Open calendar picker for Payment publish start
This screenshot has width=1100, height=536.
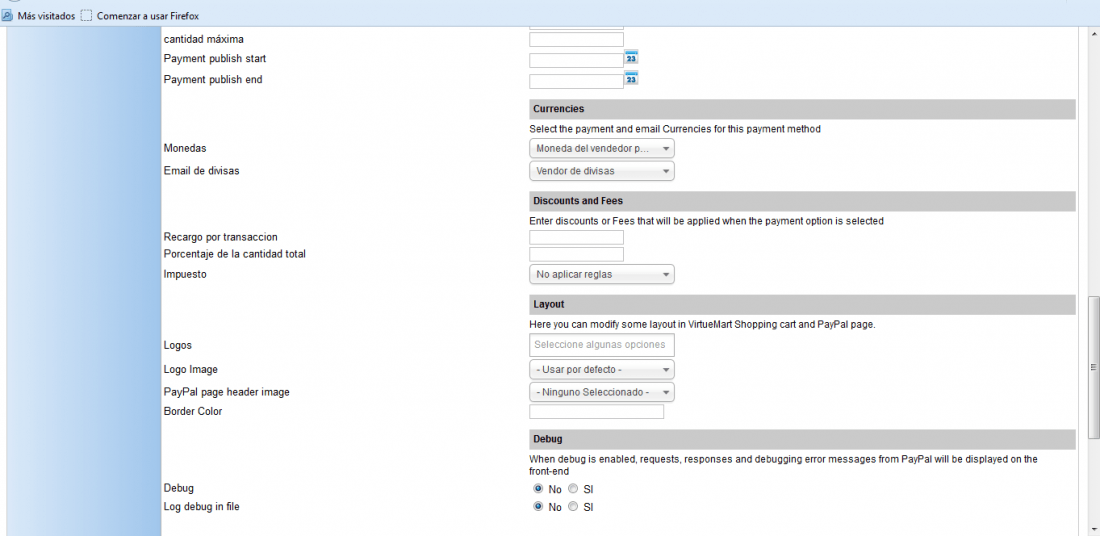(631, 58)
